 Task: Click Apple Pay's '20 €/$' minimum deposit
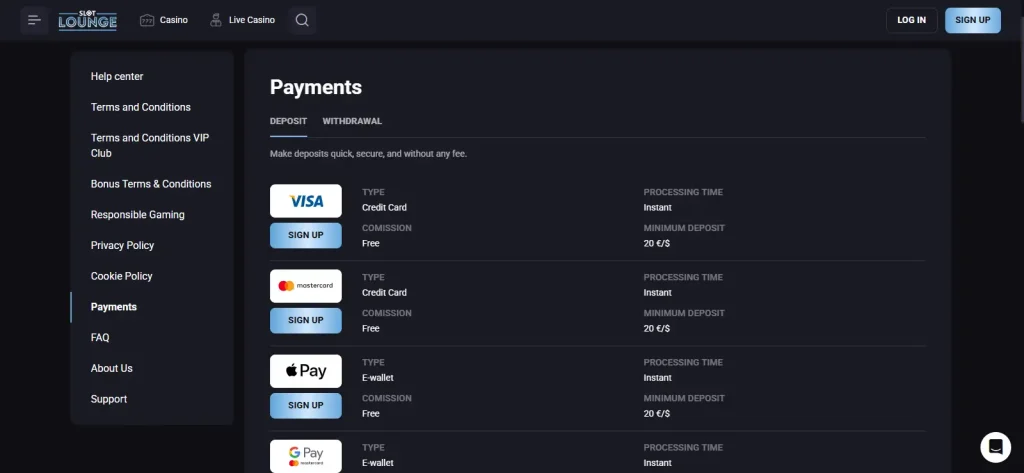(656, 414)
